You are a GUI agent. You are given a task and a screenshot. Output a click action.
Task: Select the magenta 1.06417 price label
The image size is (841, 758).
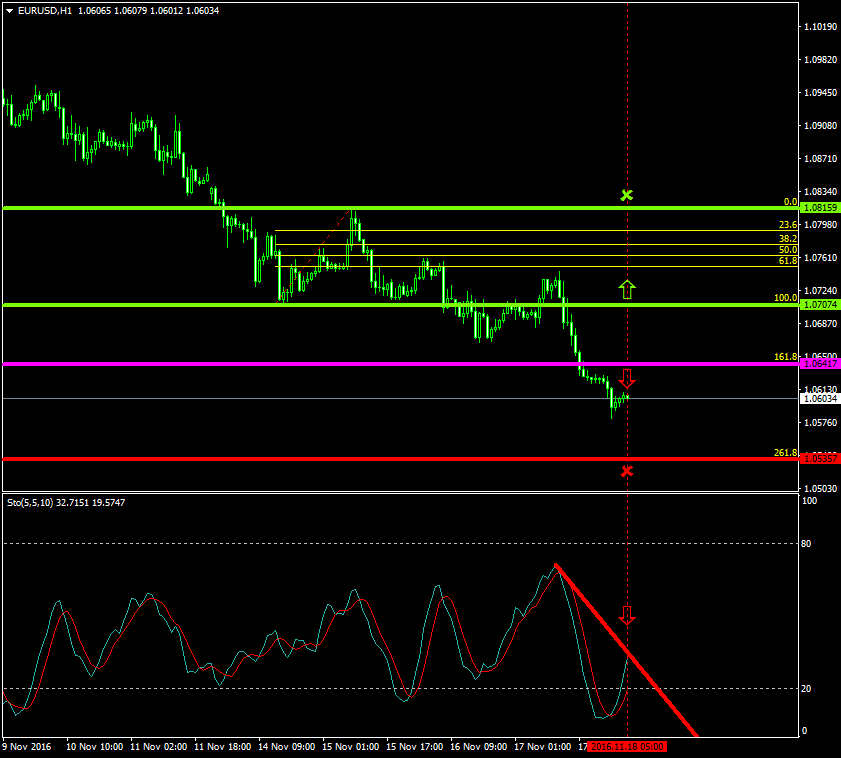click(x=820, y=363)
